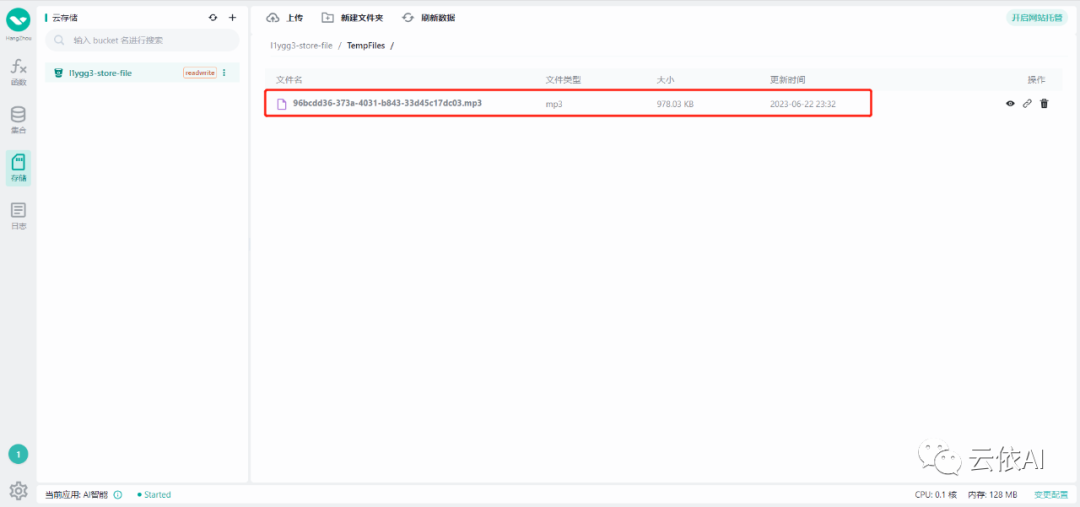
Task: Click TempFiles in the breadcrumb path
Action: 366,45
